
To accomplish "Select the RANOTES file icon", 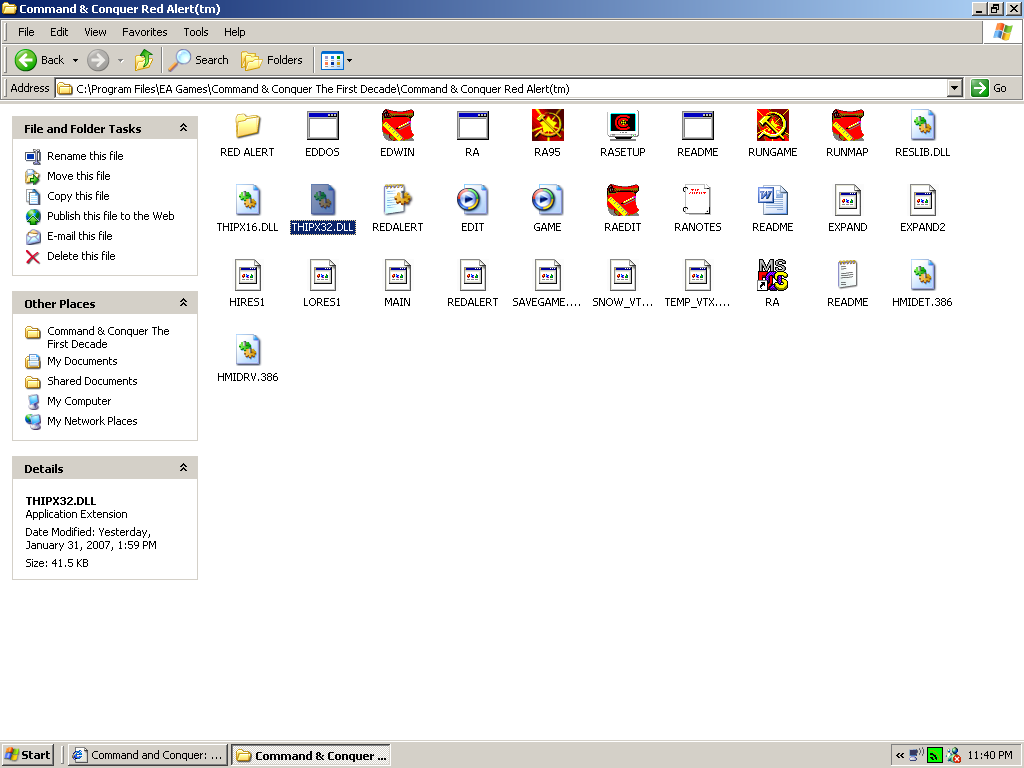I will click(697, 201).
